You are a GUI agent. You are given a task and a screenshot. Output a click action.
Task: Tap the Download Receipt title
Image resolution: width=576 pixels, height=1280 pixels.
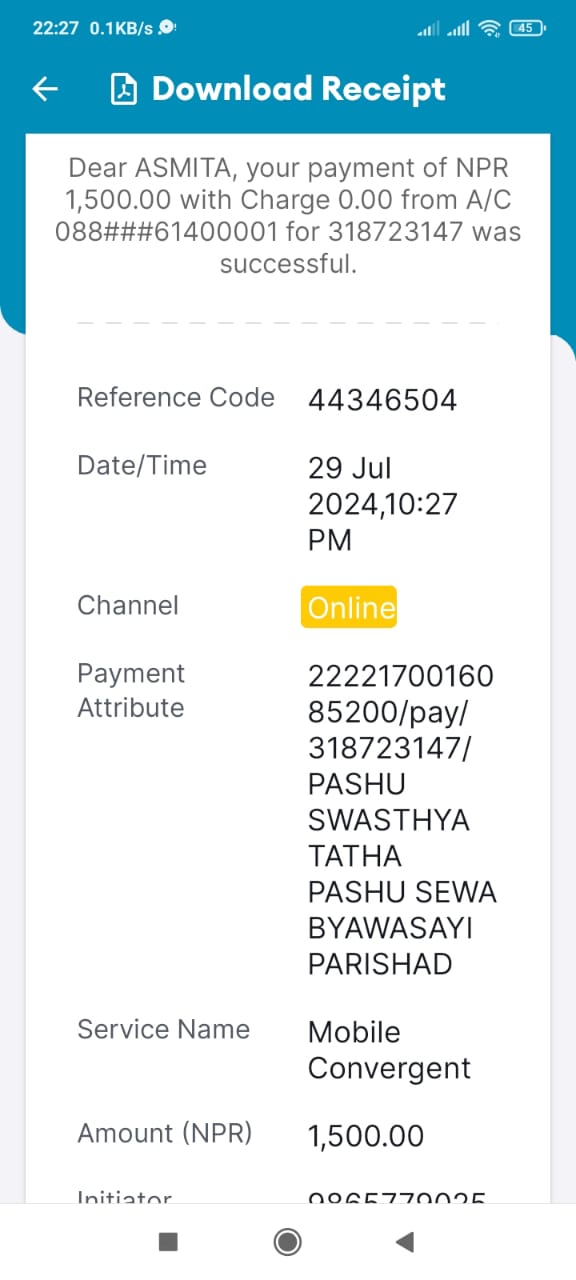pyautogui.click(x=298, y=89)
